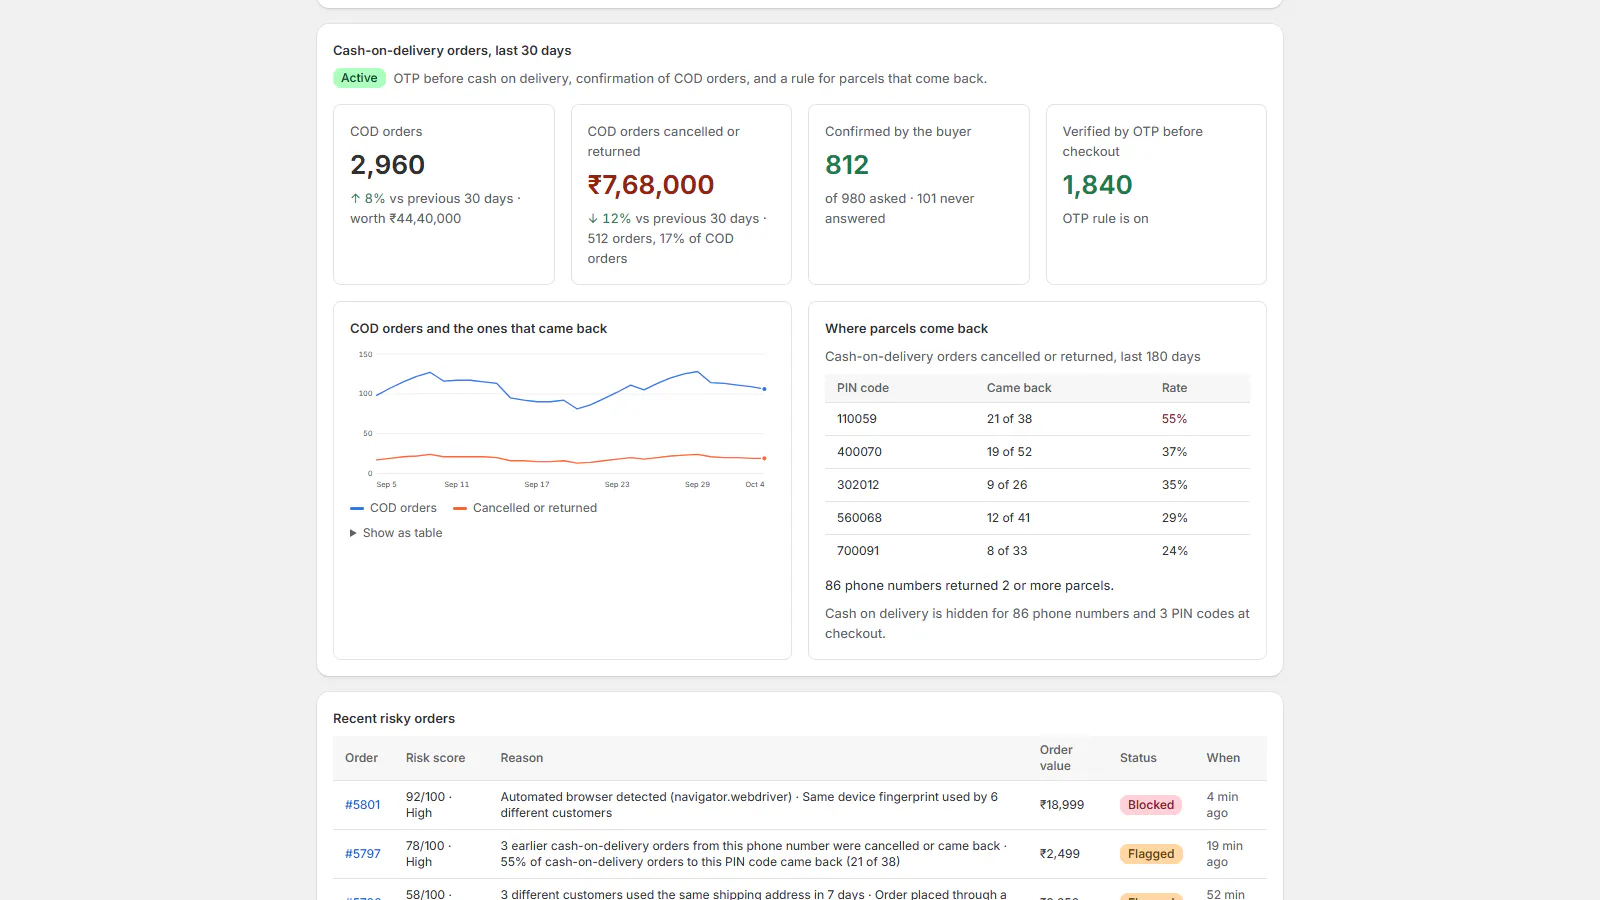Select PIN code 302012 cell

click(x=858, y=485)
